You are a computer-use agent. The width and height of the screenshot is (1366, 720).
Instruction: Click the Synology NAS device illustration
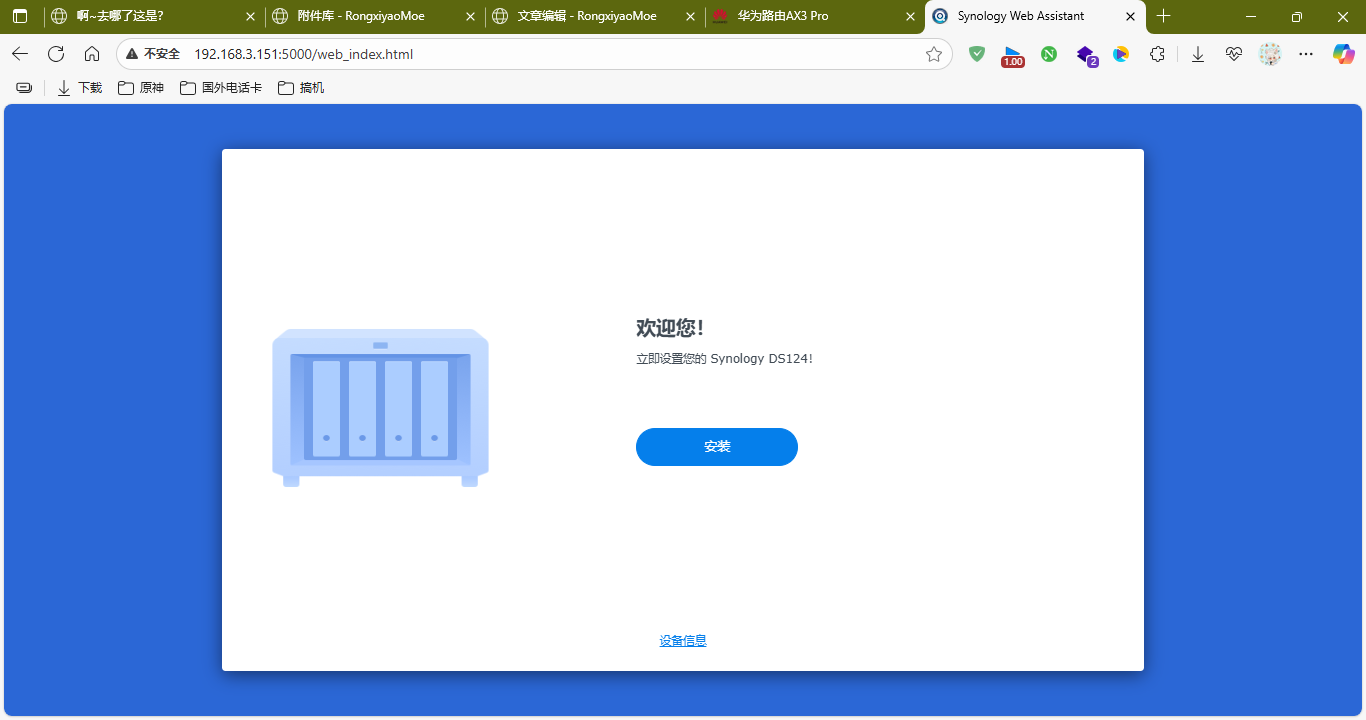380,408
